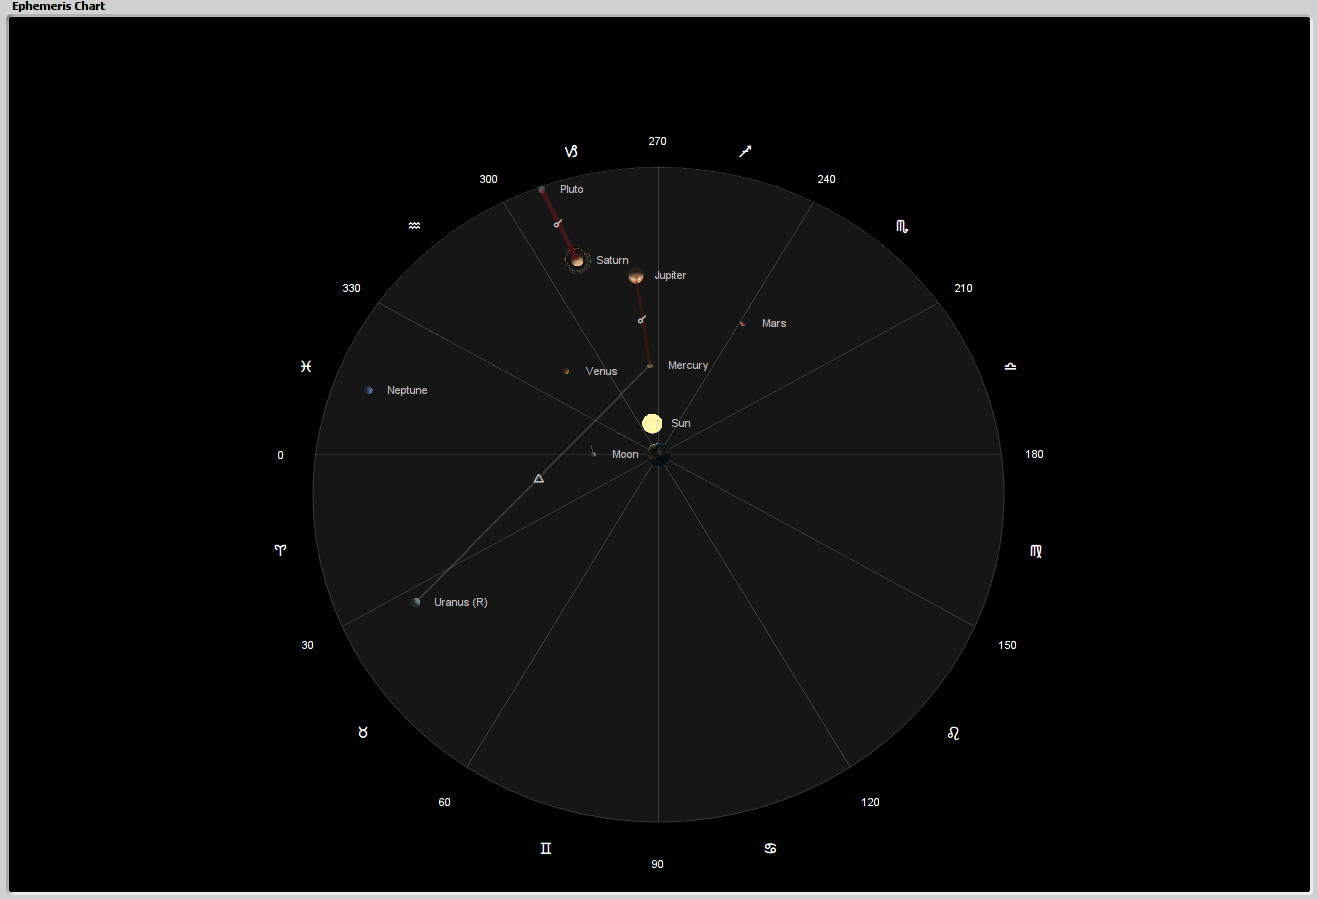Click the Mars planet icon
Image resolution: width=1318 pixels, height=899 pixels.
pyautogui.click(x=742, y=323)
